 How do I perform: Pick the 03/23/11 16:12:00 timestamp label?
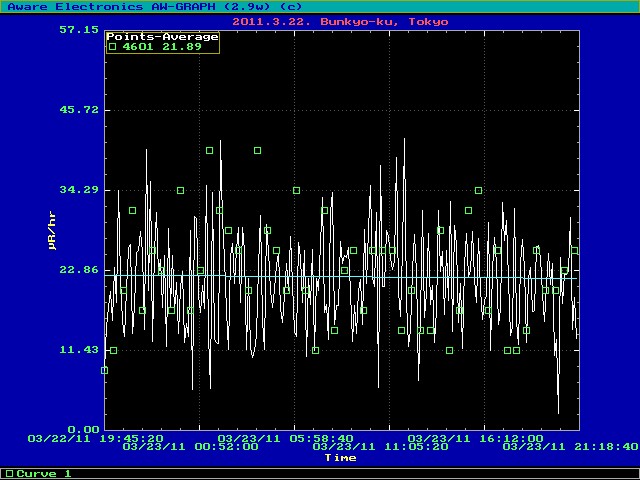pyautogui.click(x=475, y=438)
